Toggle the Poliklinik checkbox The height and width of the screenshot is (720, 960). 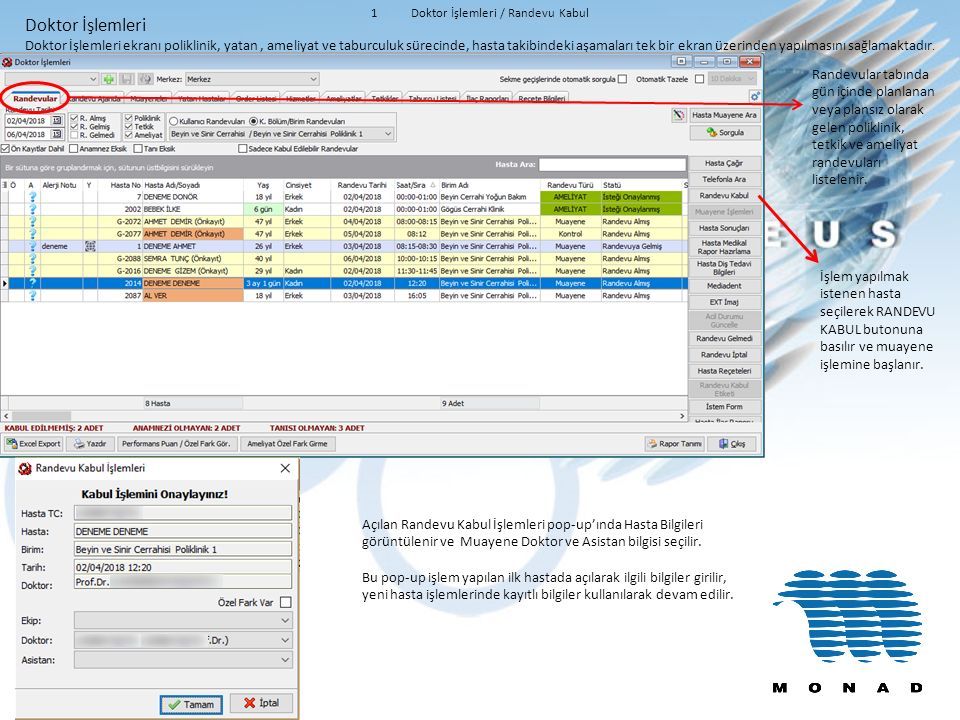[x=129, y=118]
